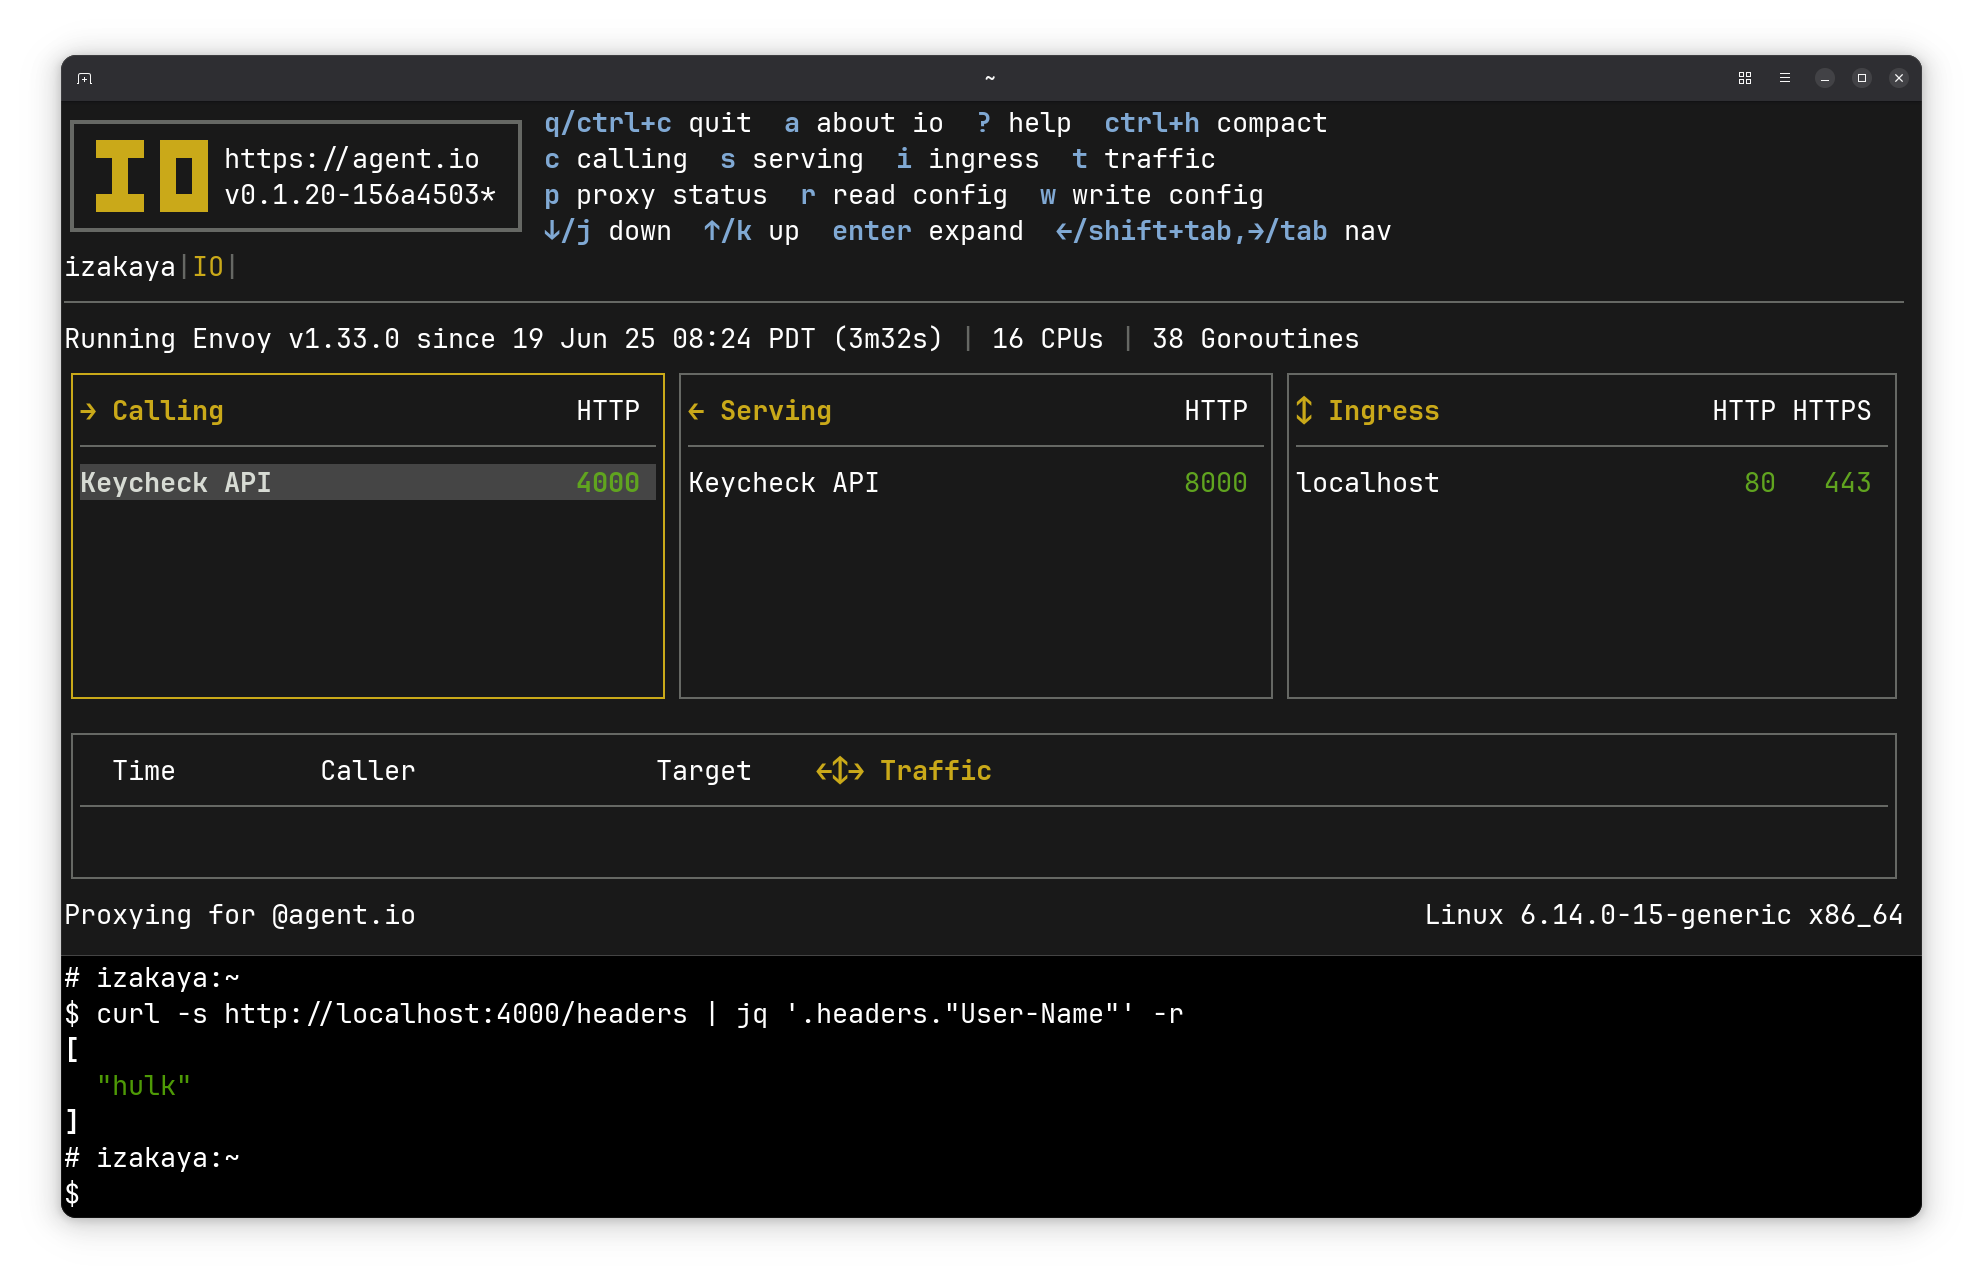Click the Time column header
The image size is (1983, 1285).
tap(144, 771)
